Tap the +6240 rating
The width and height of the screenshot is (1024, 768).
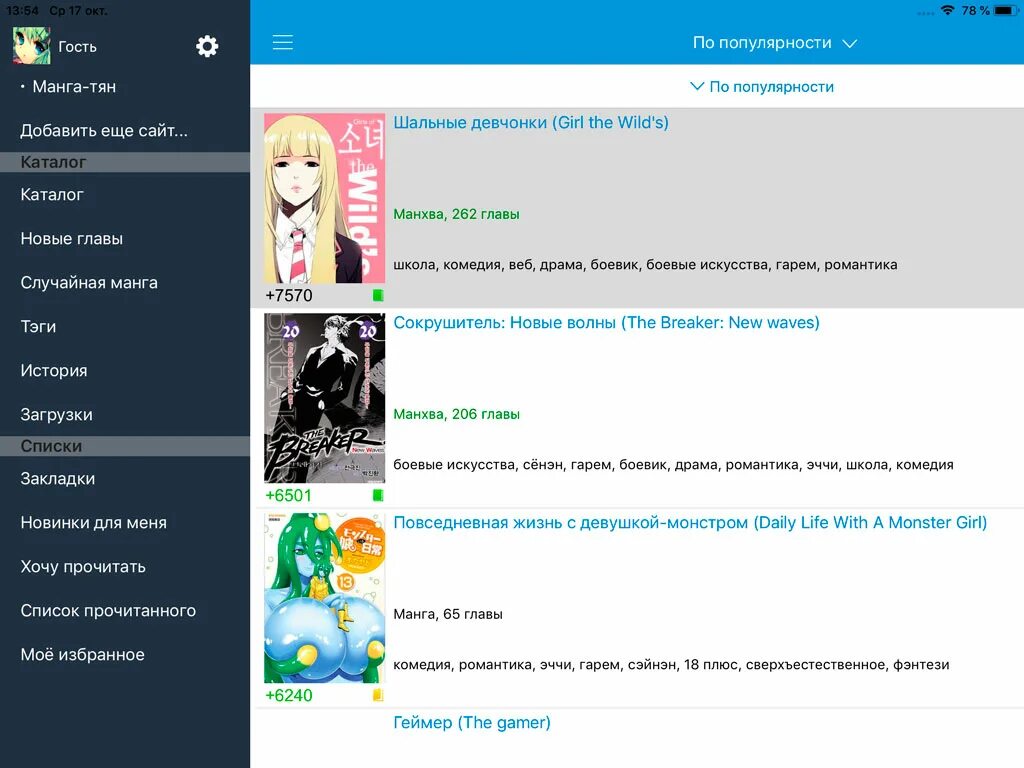point(289,696)
